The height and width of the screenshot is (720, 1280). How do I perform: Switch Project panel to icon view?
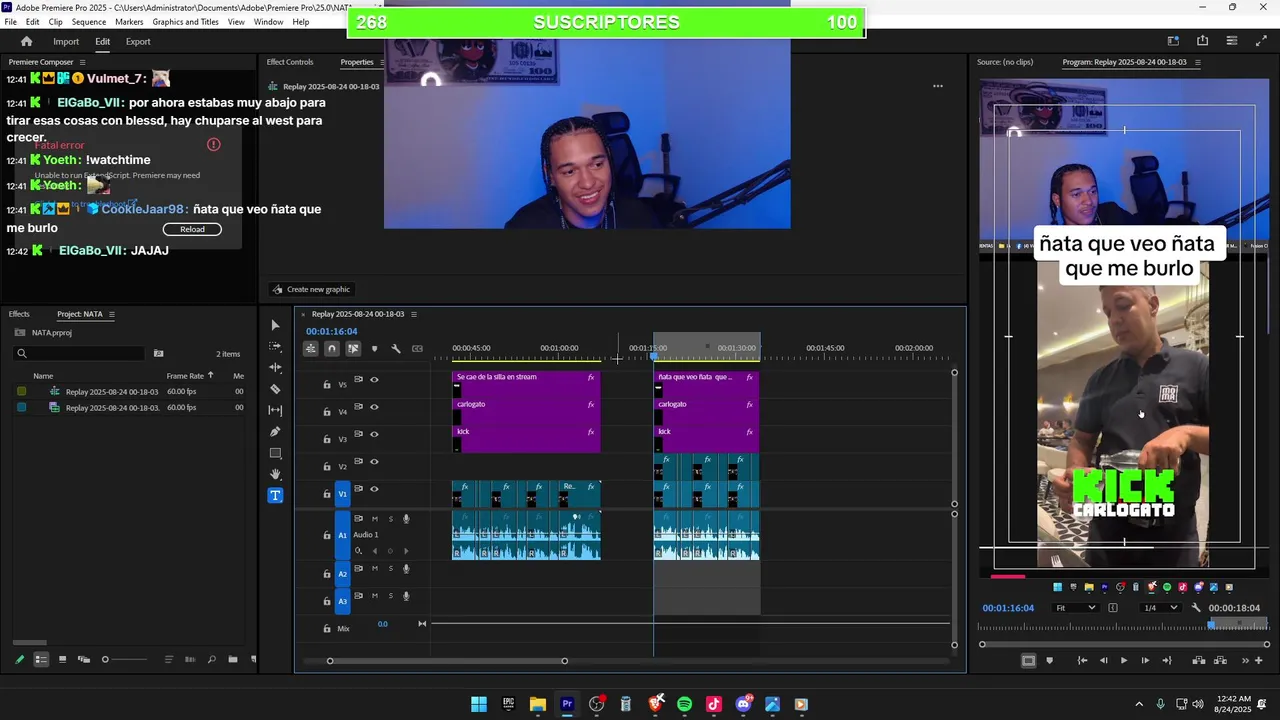point(62,659)
